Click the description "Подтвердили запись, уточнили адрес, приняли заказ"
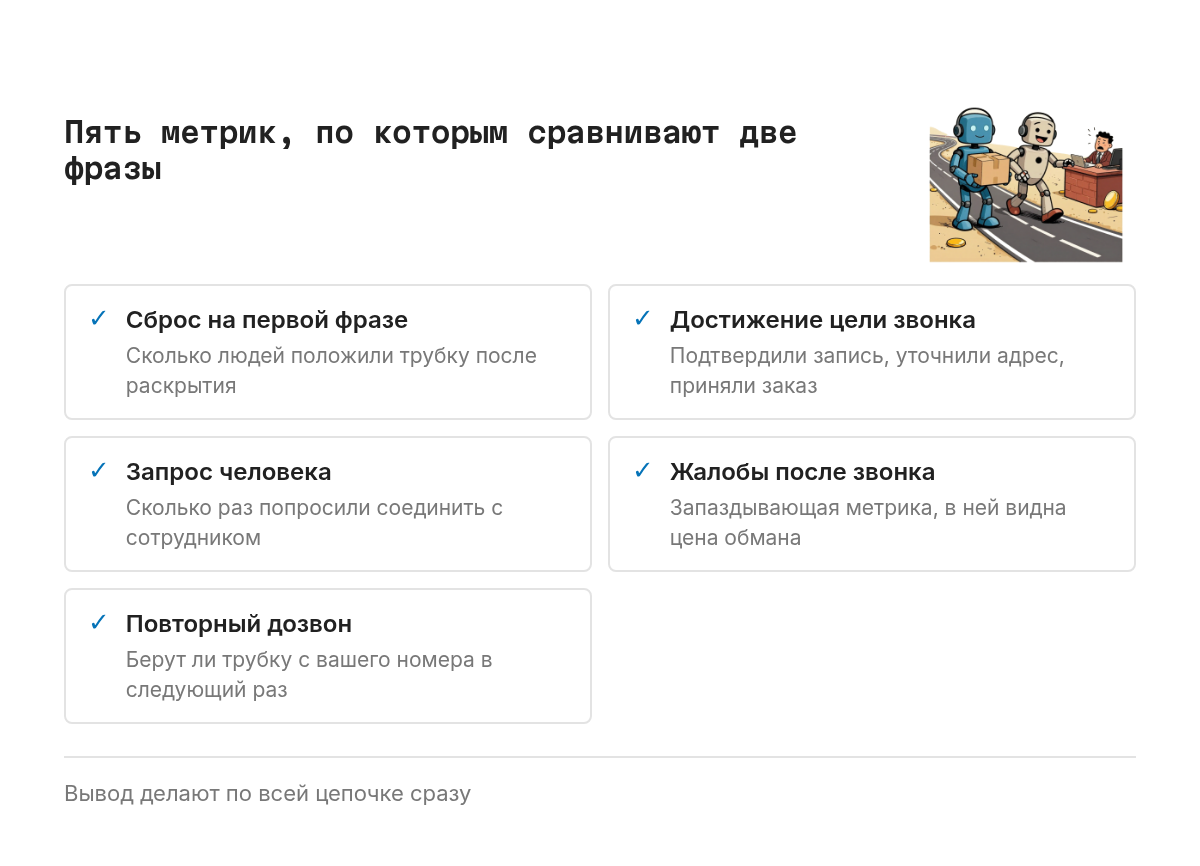Viewport: 1200px width, 866px height. click(x=867, y=371)
